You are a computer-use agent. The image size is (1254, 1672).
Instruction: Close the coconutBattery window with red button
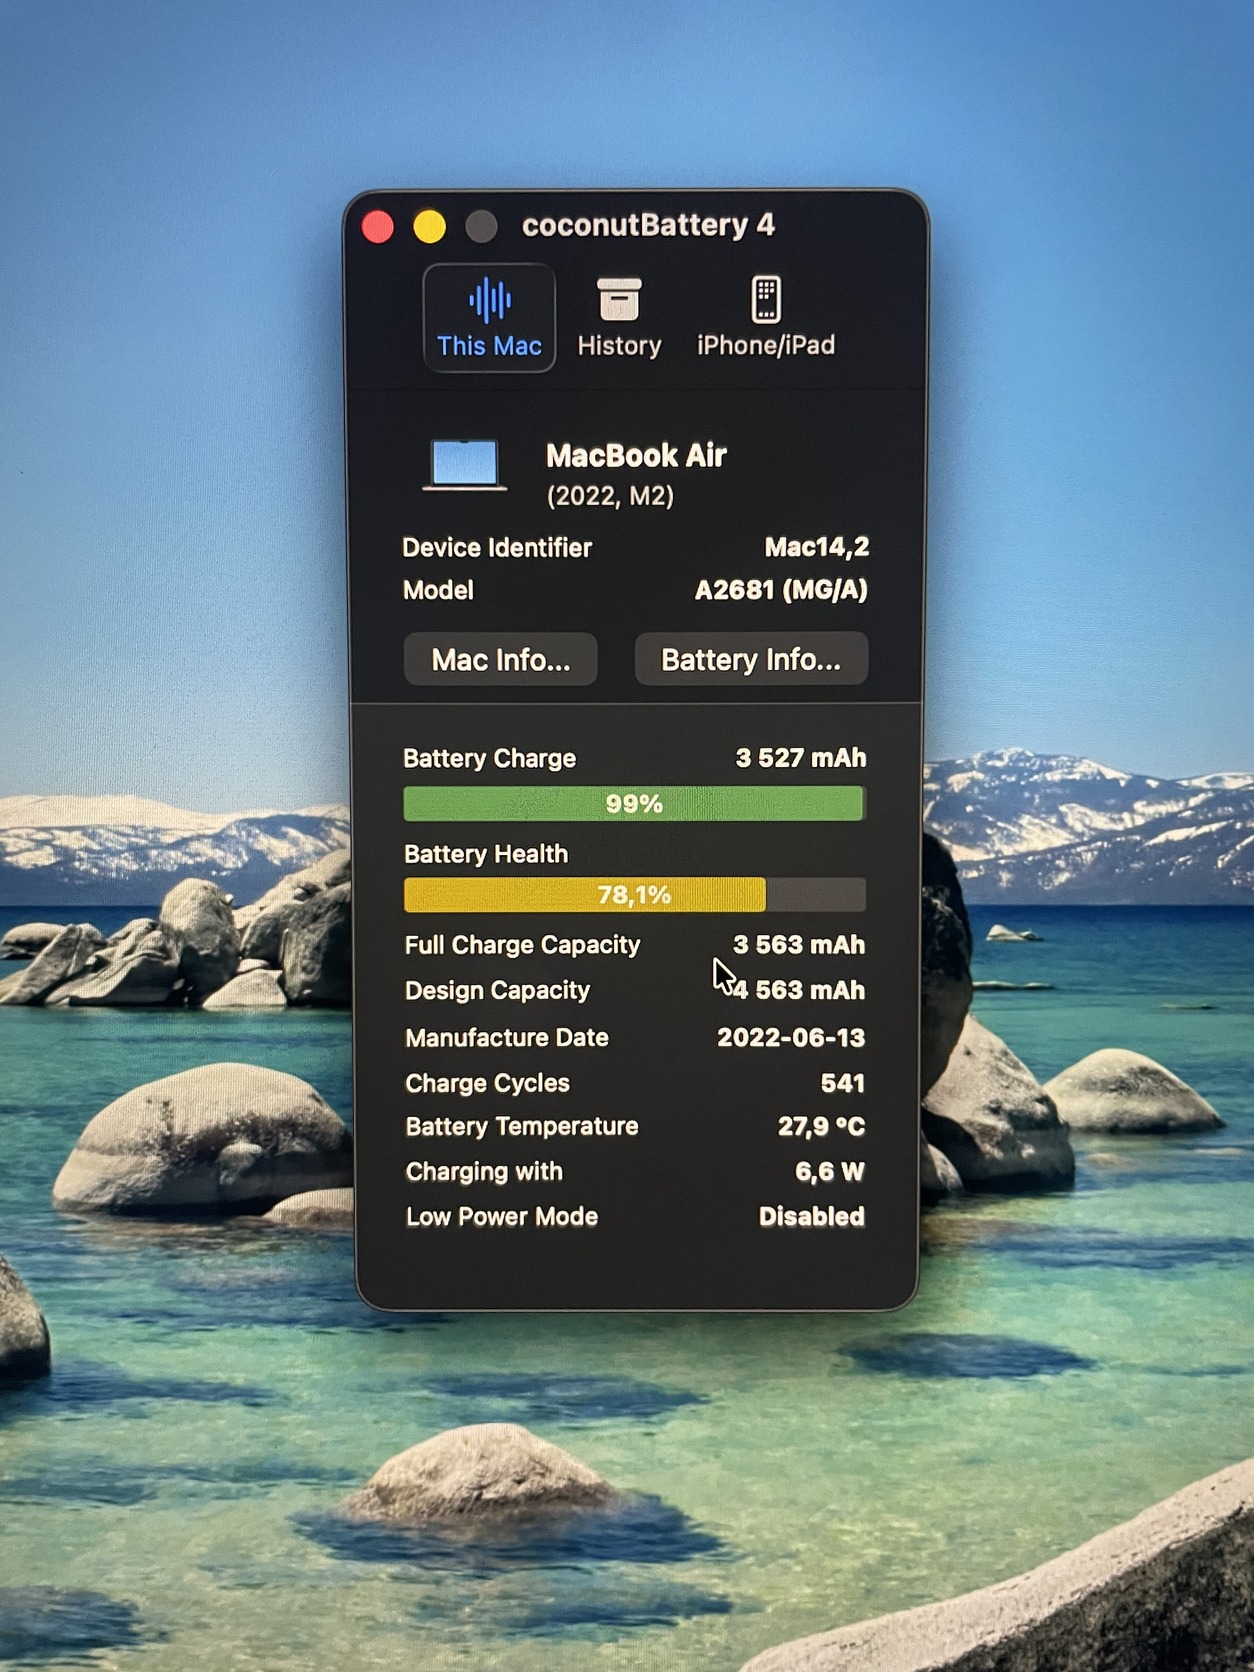coord(378,227)
